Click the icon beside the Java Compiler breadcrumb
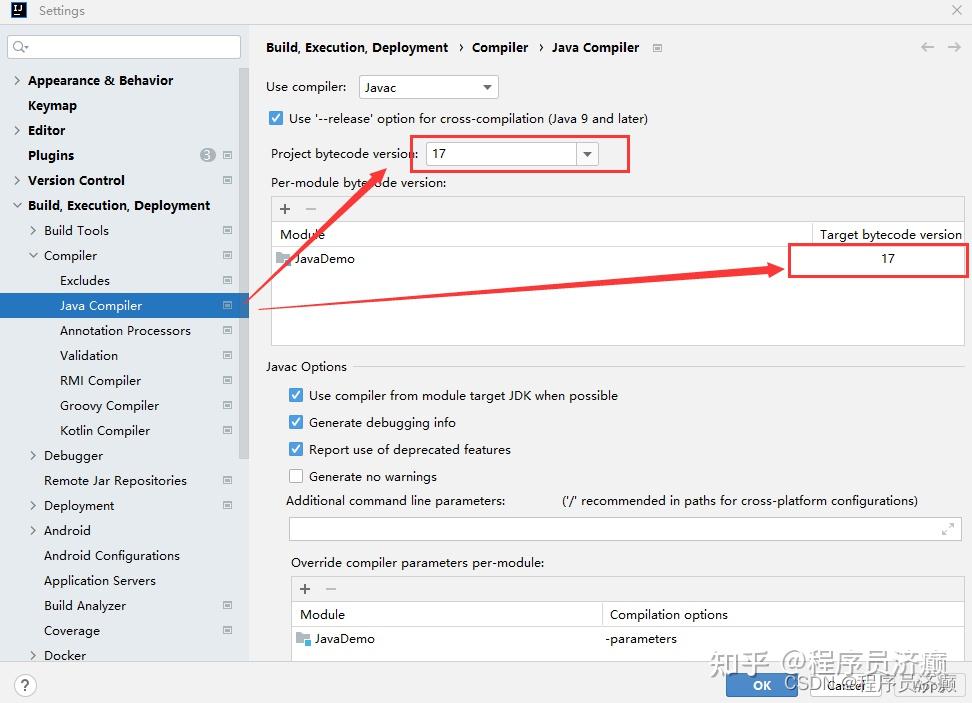The height and width of the screenshot is (703, 972). (657, 47)
